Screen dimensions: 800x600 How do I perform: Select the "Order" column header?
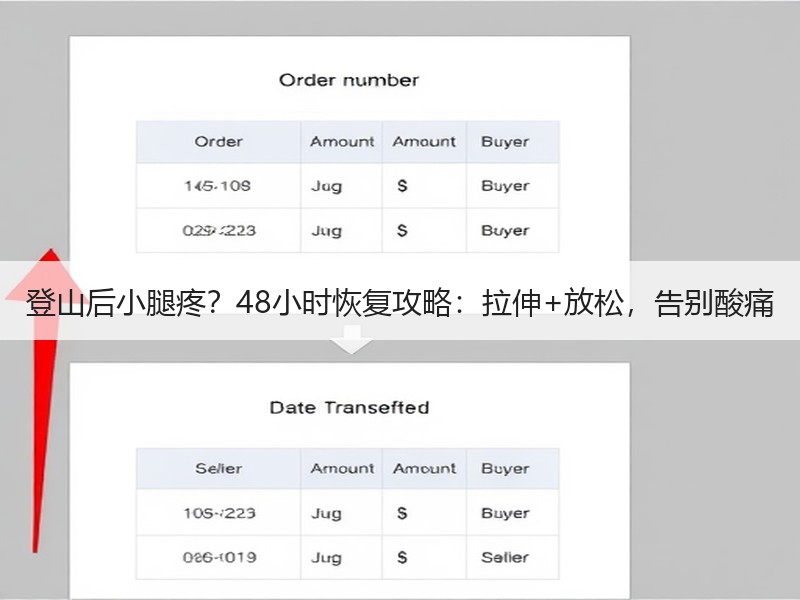coord(218,141)
